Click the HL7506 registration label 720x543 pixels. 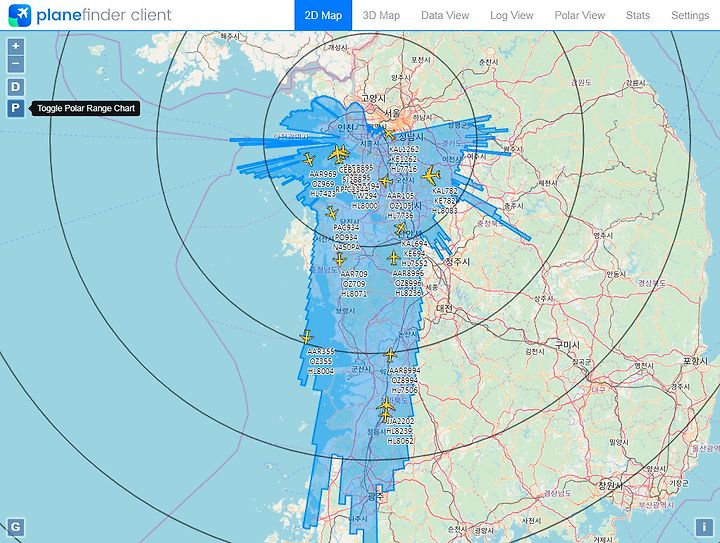pyautogui.click(x=405, y=390)
